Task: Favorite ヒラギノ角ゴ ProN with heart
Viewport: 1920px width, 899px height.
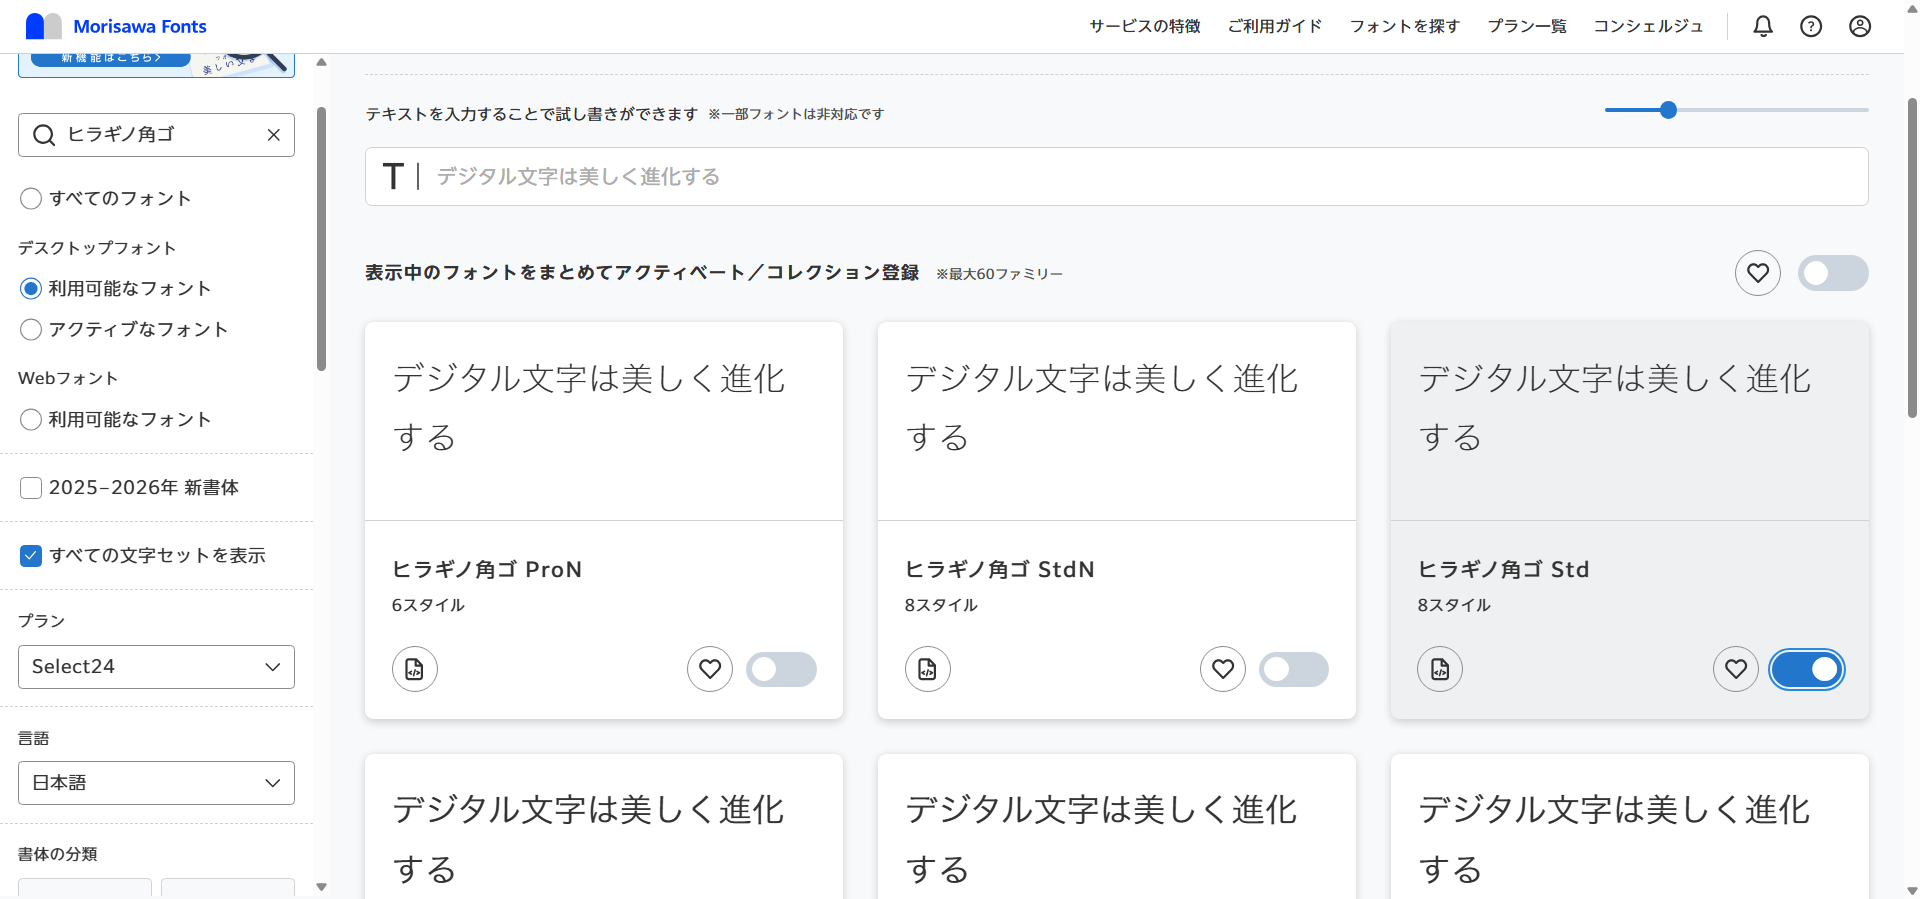Action: 710,669
